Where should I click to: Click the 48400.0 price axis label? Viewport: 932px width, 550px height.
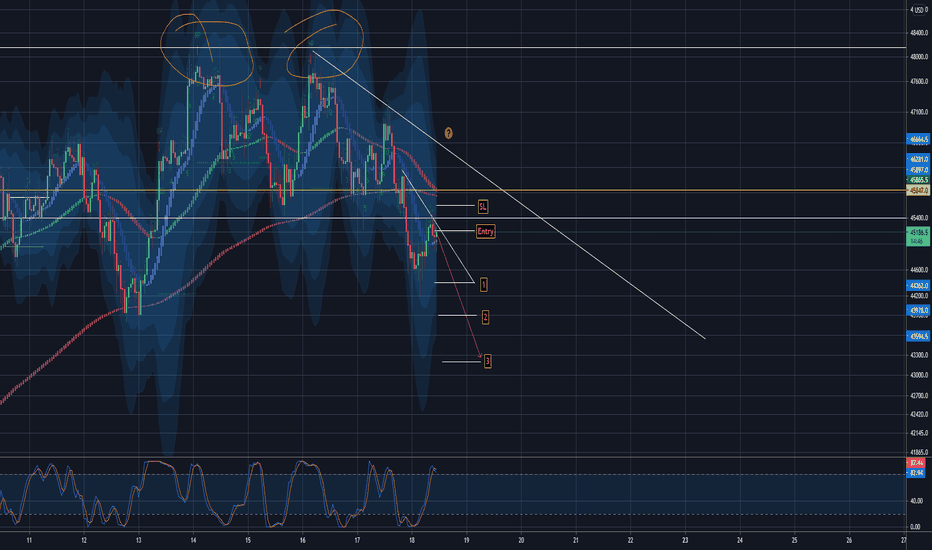[x=918, y=33]
